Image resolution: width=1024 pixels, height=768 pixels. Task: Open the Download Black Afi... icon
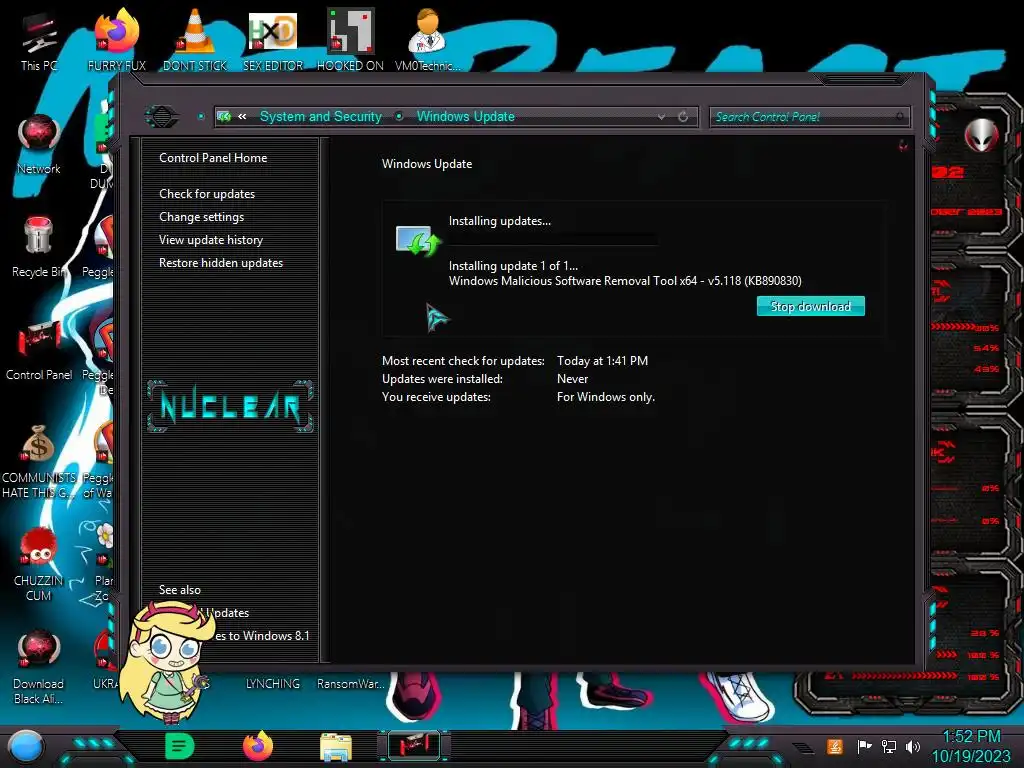tap(39, 667)
